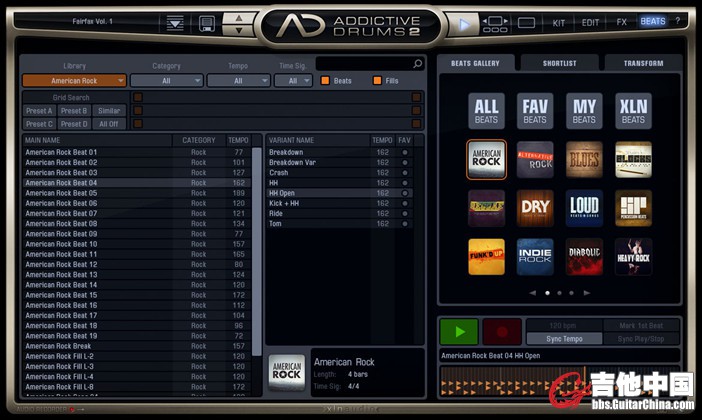Select the Blues beats pack icon
Screen dimensions: 702x420
[584, 159]
